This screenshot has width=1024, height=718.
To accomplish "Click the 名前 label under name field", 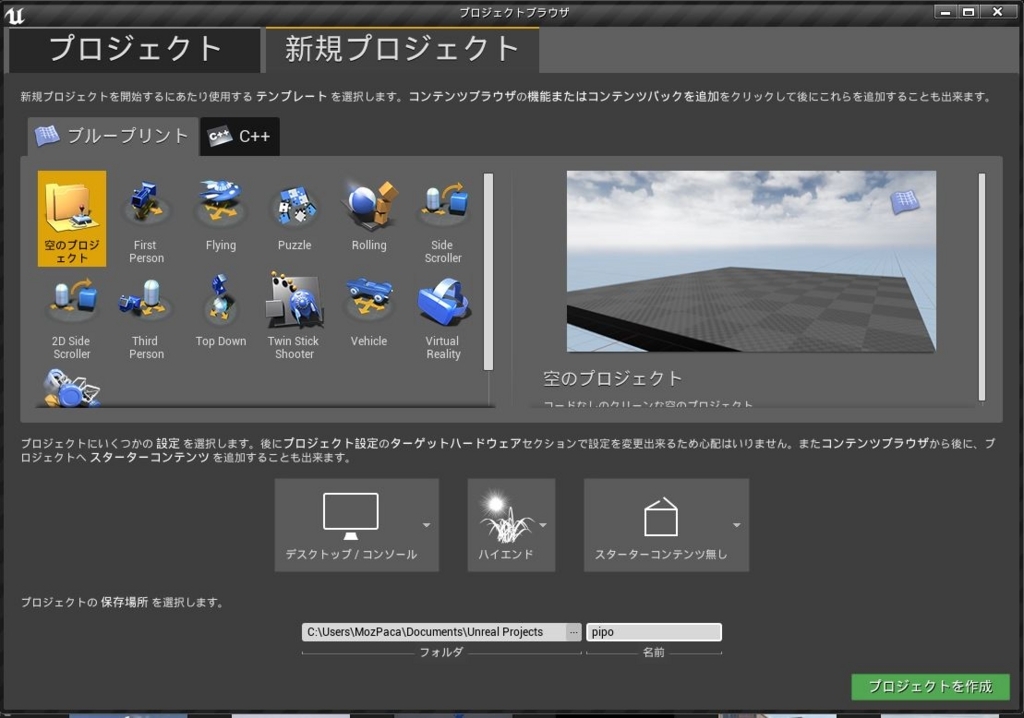I will pos(654,652).
